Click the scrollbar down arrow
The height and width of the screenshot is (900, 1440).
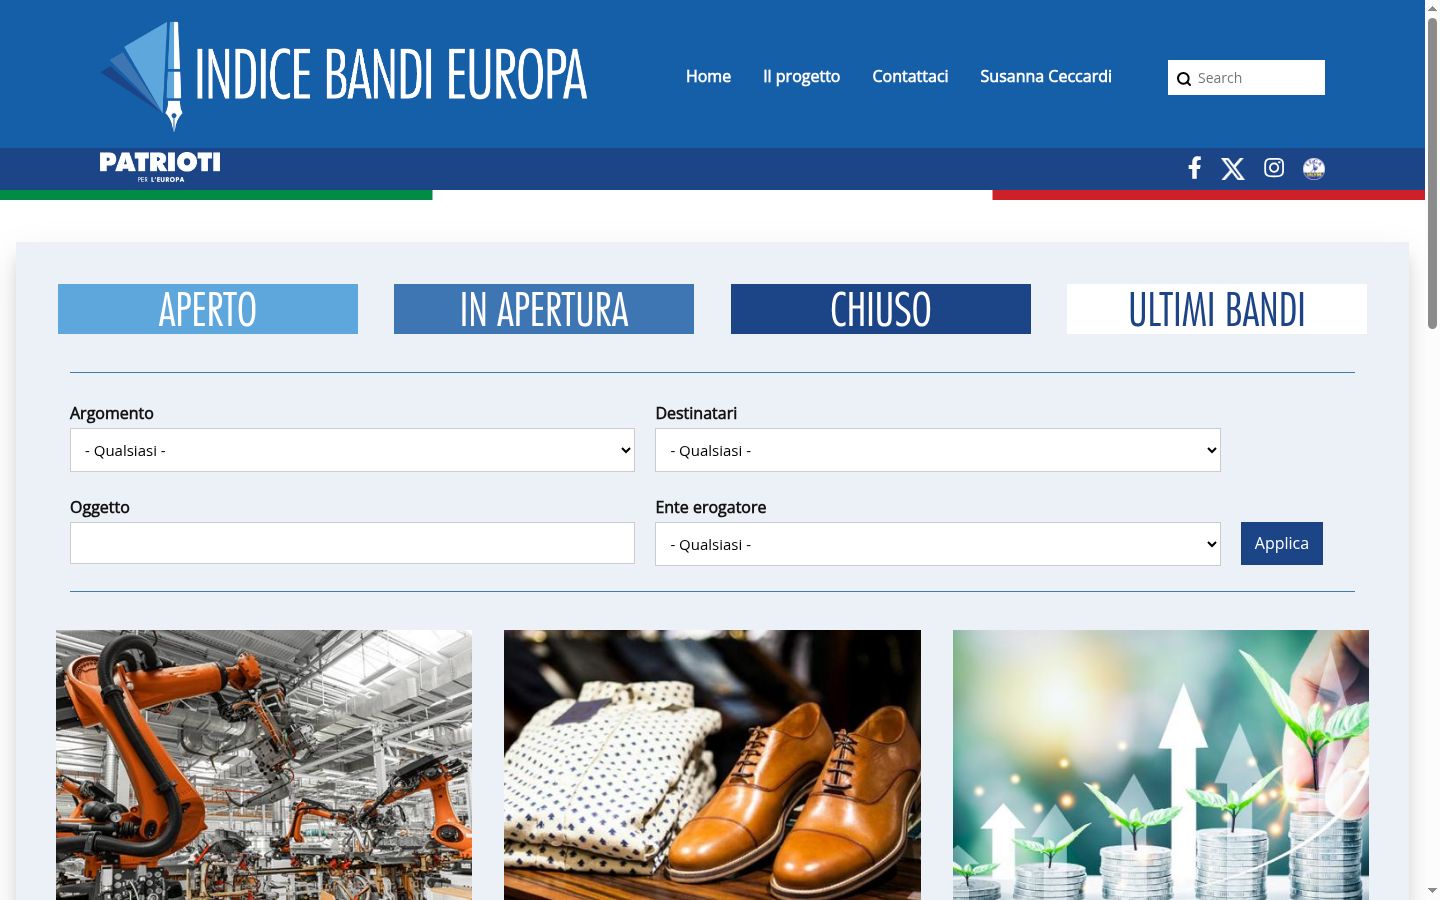pos(1432,890)
